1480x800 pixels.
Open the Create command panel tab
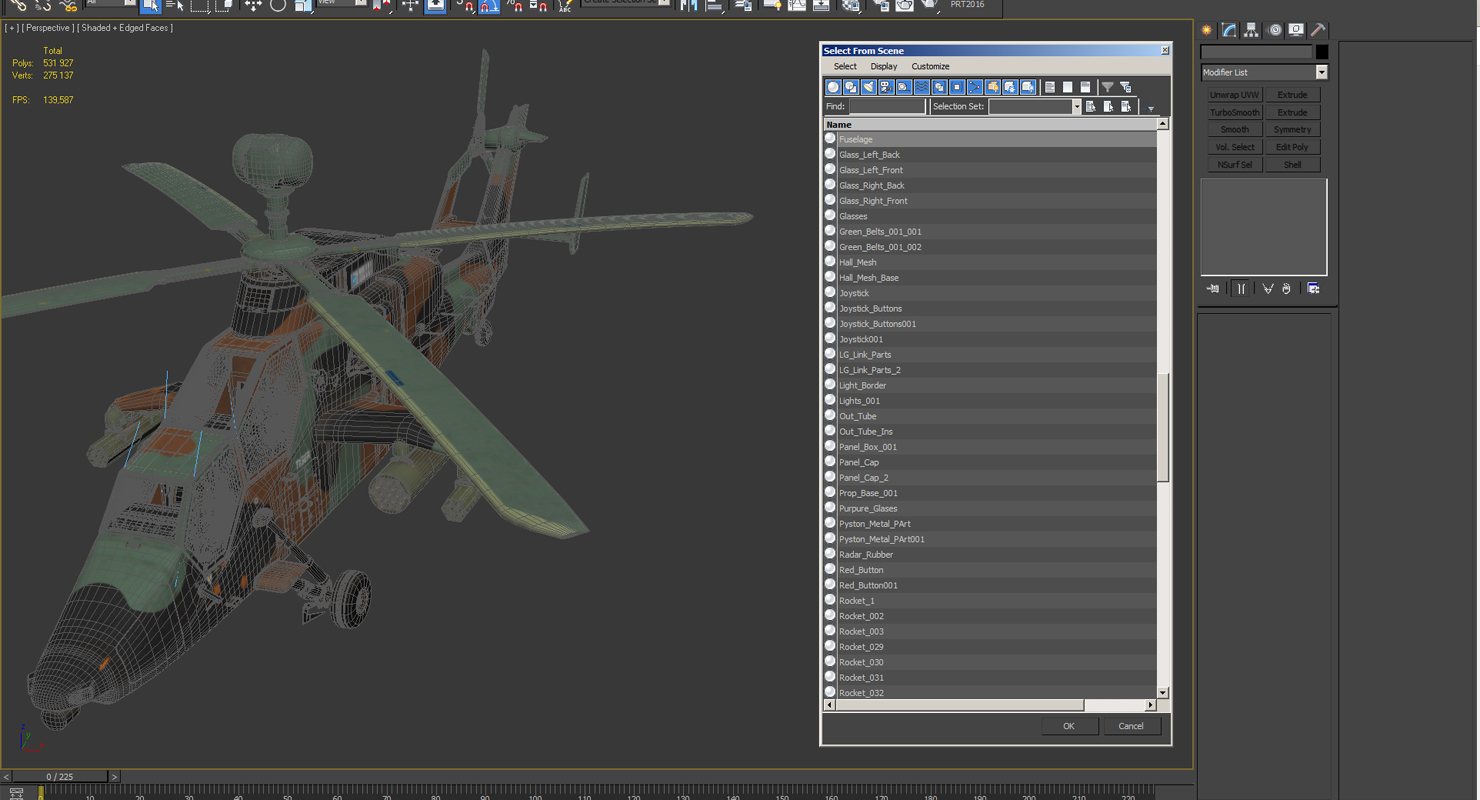[1207, 30]
